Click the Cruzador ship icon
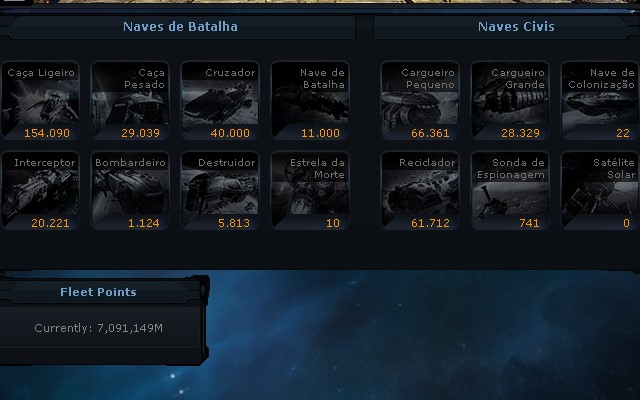 point(220,100)
